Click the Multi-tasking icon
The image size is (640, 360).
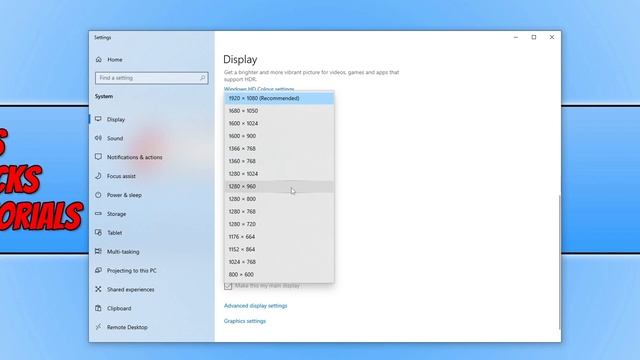coord(98,251)
